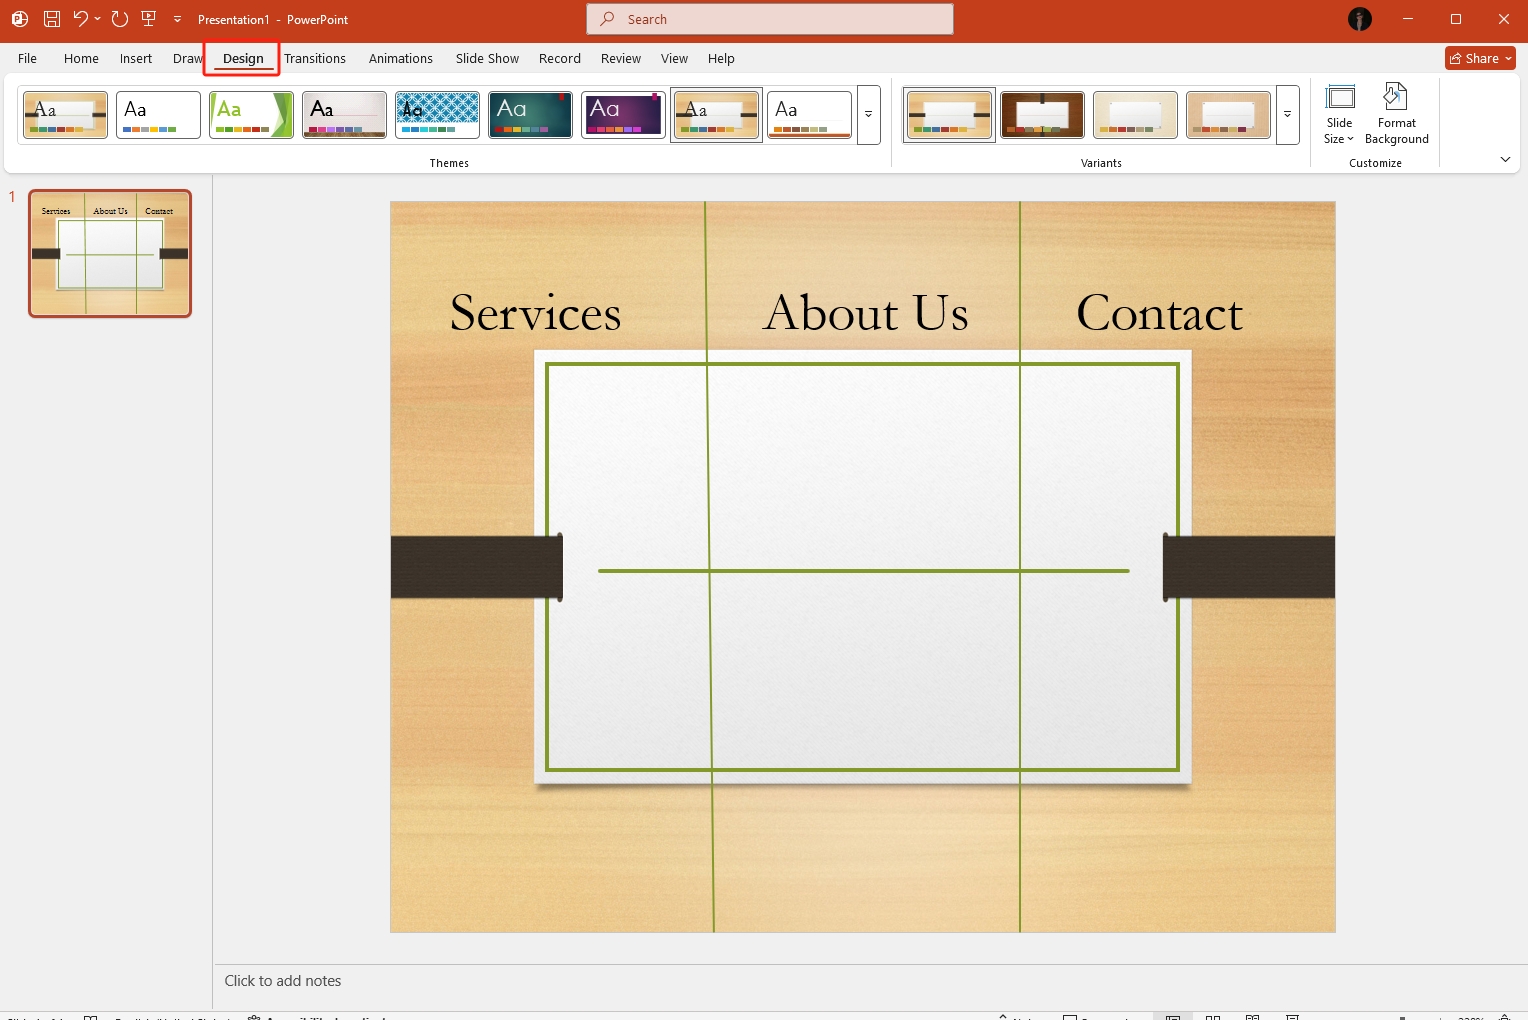The width and height of the screenshot is (1528, 1020).
Task: Open the Record tab
Action: (x=560, y=58)
